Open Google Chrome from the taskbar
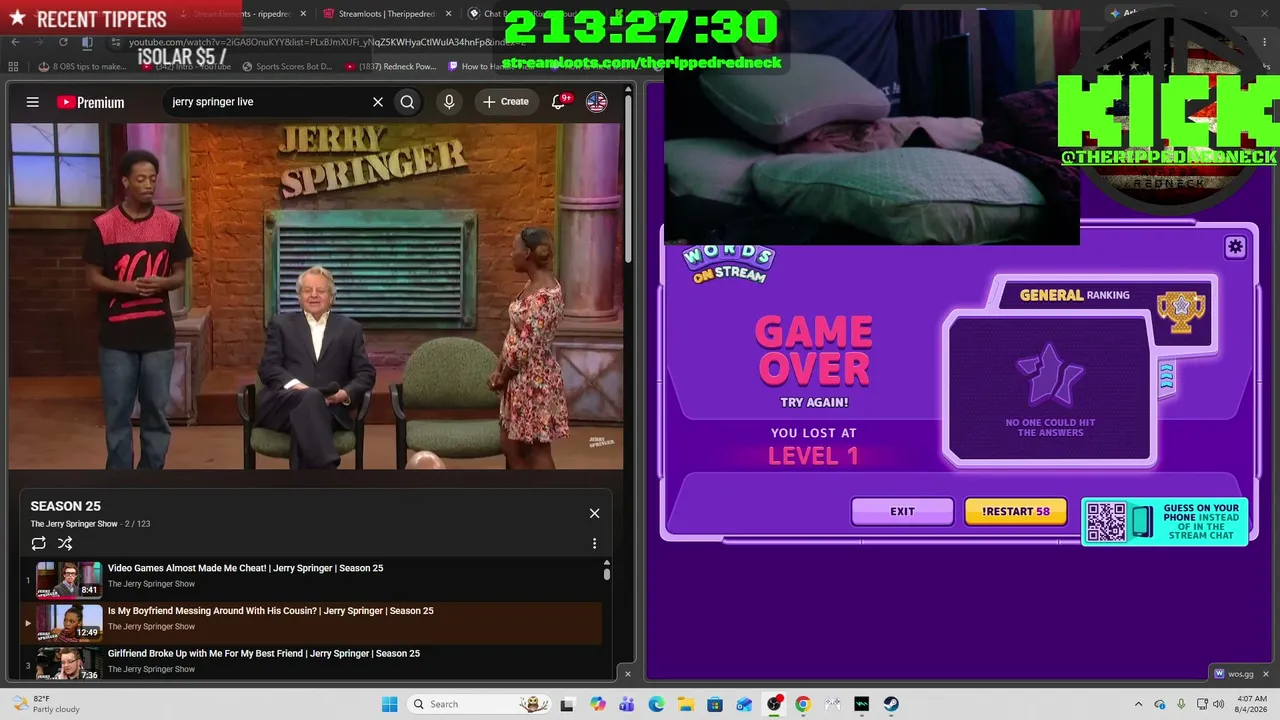 803,704
